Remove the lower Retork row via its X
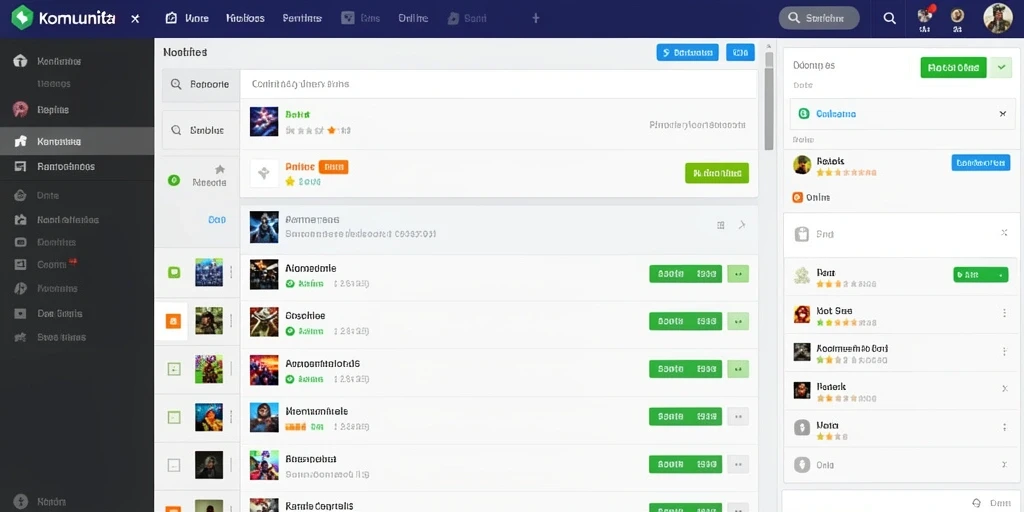The height and width of the screenshot is (512, 1024). click(x=1004, y=388)
